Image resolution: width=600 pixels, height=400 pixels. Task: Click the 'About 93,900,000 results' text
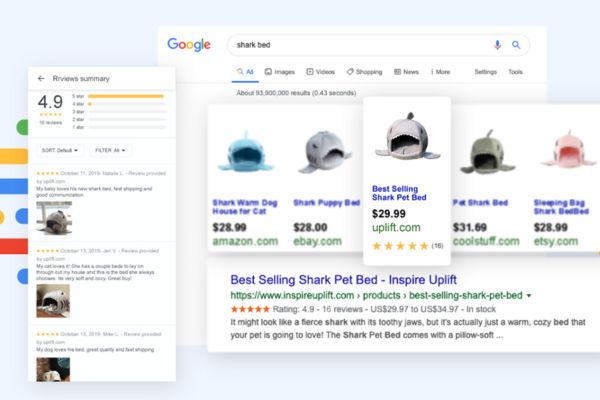pyautogui.click(x=296, y=93)
